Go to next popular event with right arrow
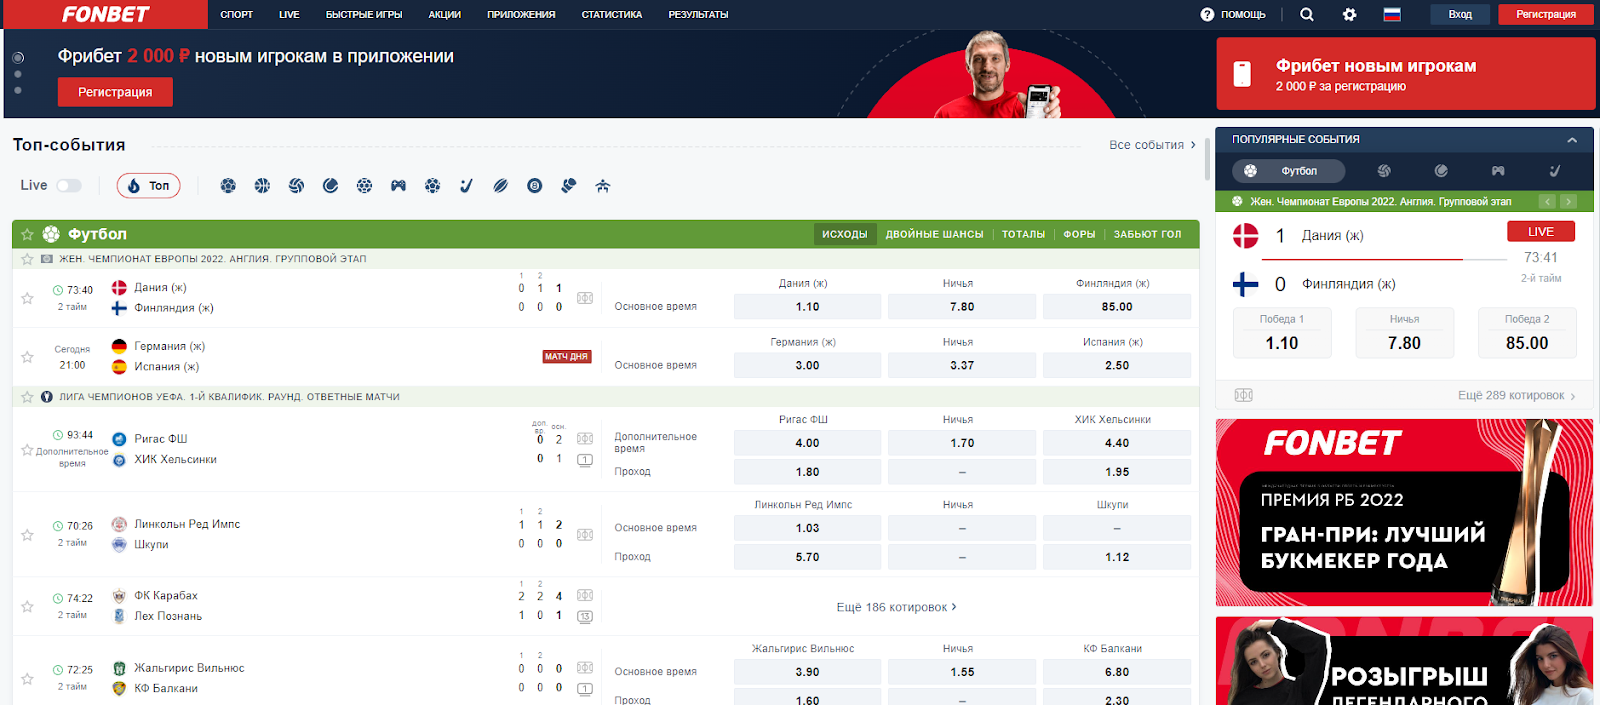This screenshot has height=705, width=1600. point(1568,201)
